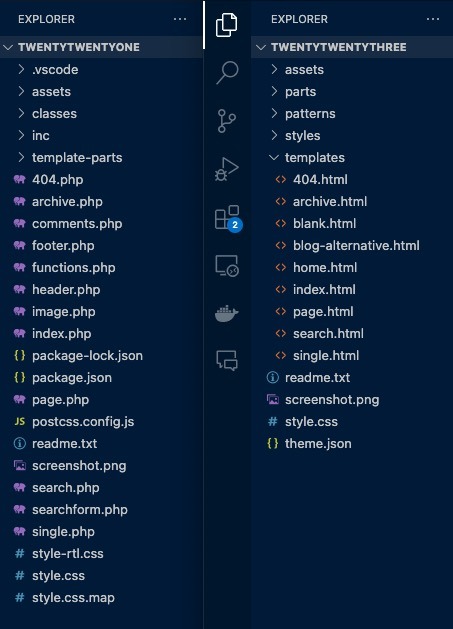Open 404.php file

101,179
